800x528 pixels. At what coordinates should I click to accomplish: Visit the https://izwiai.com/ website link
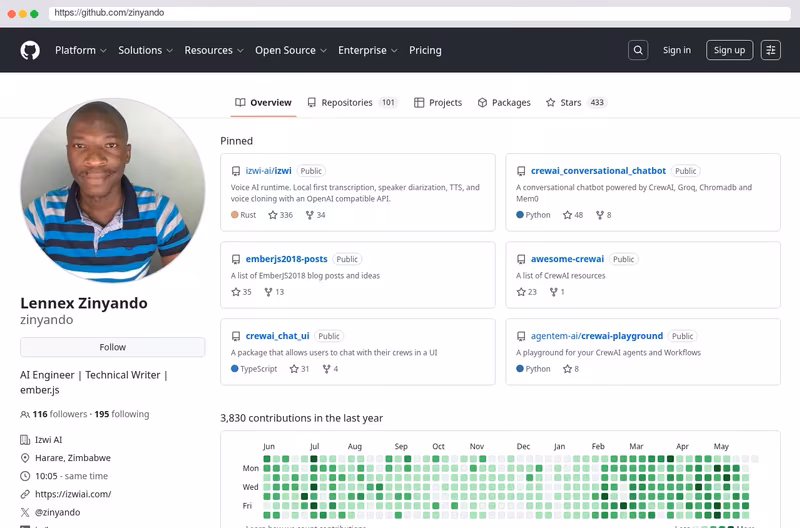point(73,494)
